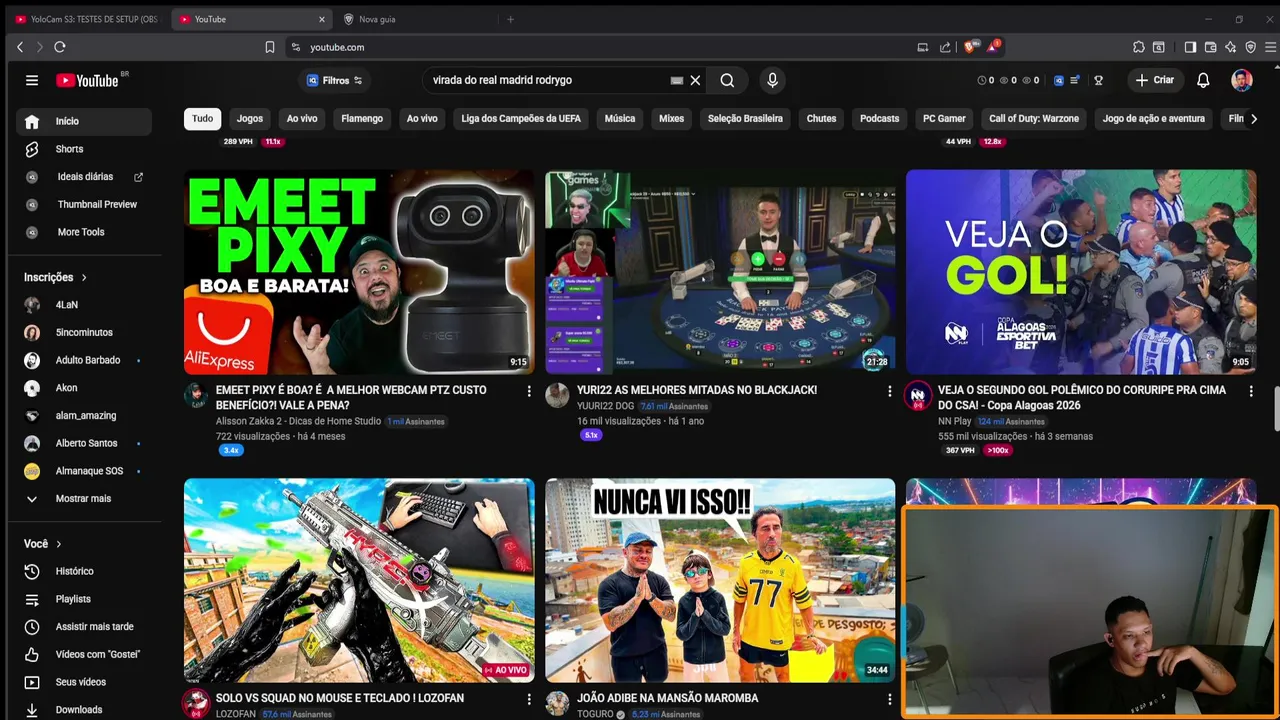Go to Início in the sidebar

[x=84, y=121]
